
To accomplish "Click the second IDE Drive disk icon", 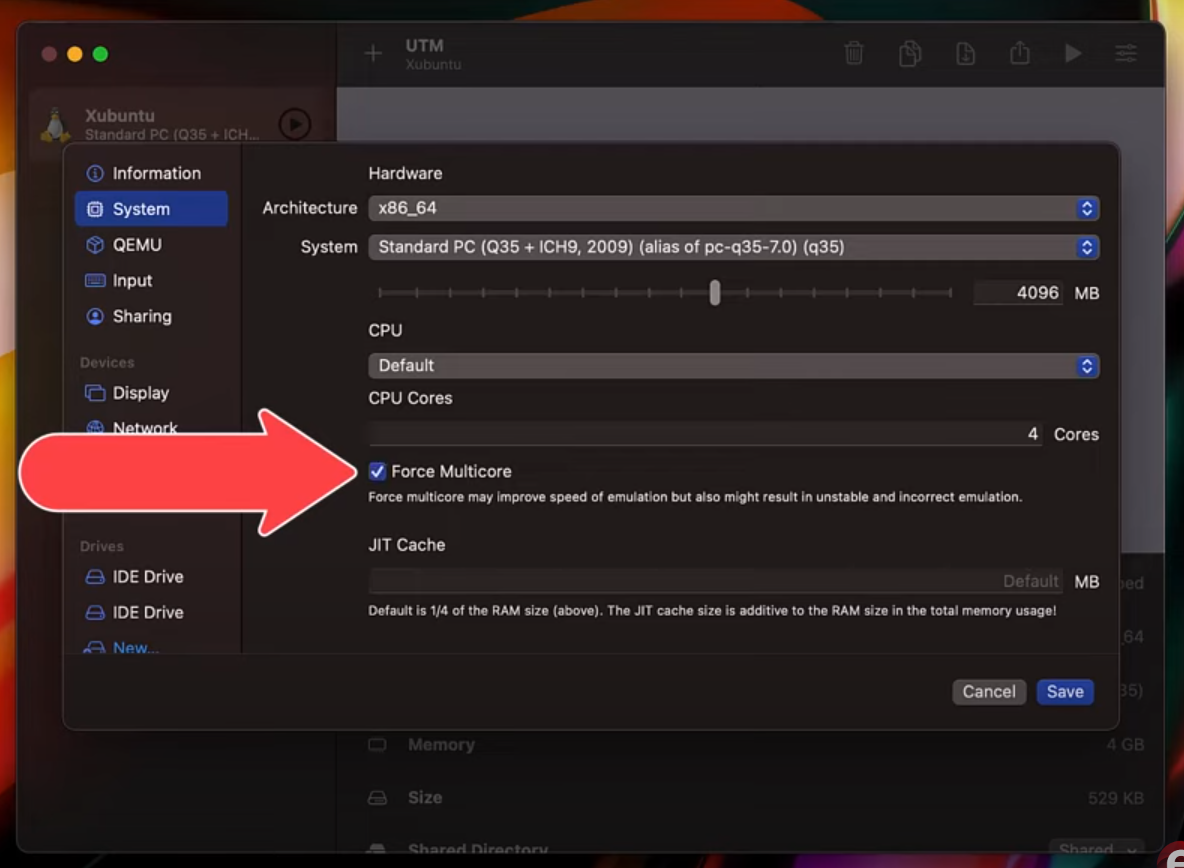I will click(x=95, y=613).
